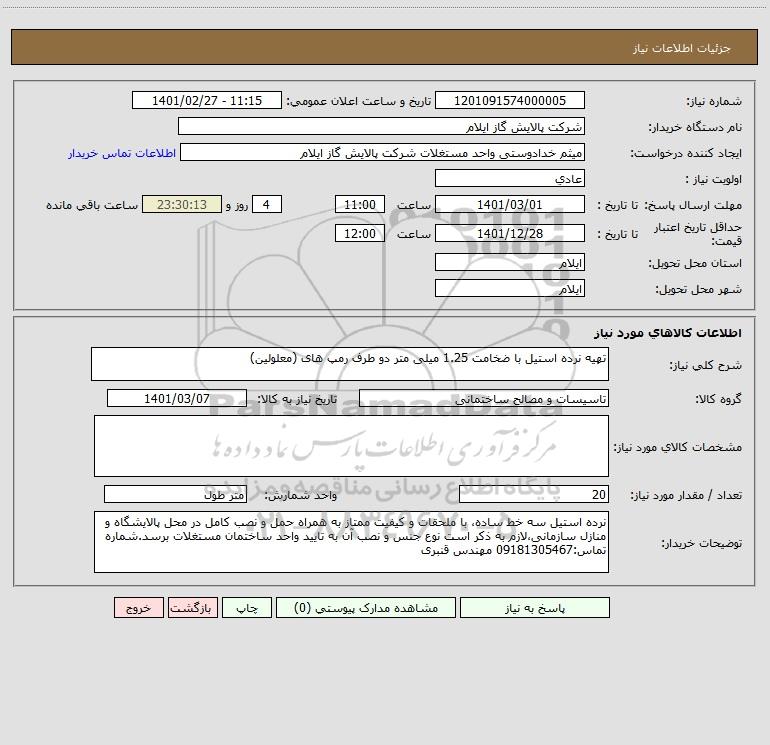Click delivery province field 'ایلام'
770x745 pixels.
tap(510, 263)
